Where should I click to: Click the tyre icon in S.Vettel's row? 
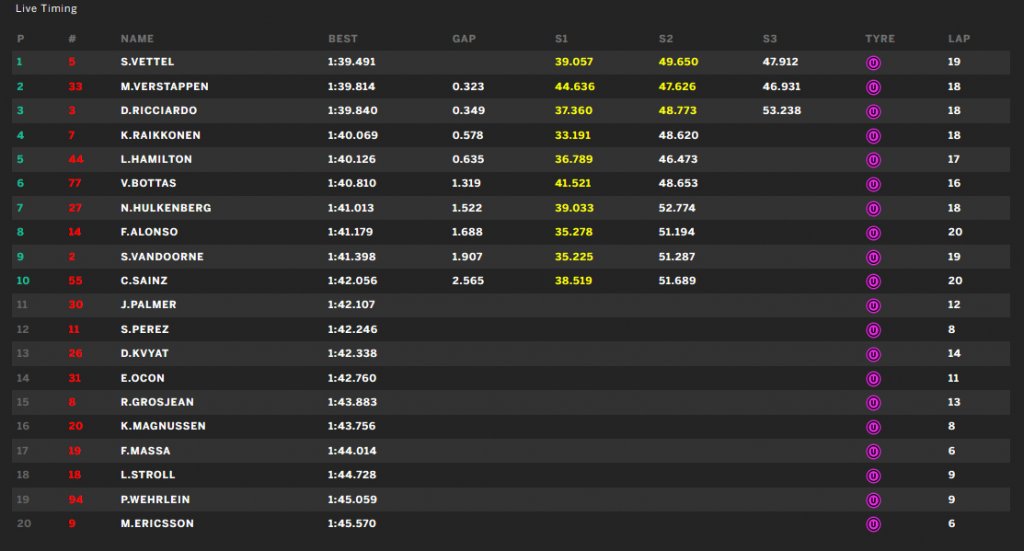click(x=873, y=63)
